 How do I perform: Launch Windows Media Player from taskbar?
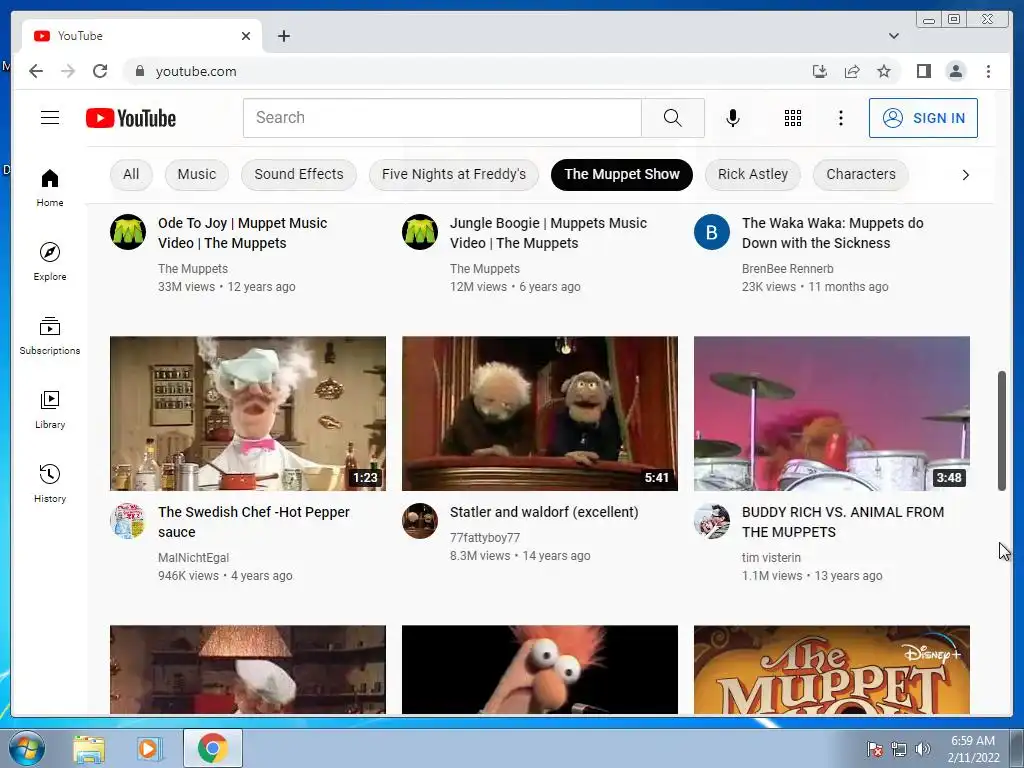click(x=150, y=748)
